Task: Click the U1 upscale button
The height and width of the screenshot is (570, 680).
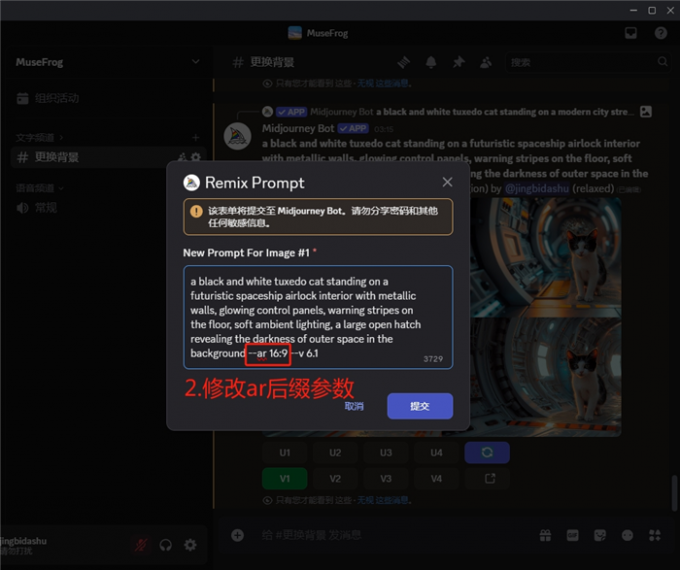Action: click(284, 452)
